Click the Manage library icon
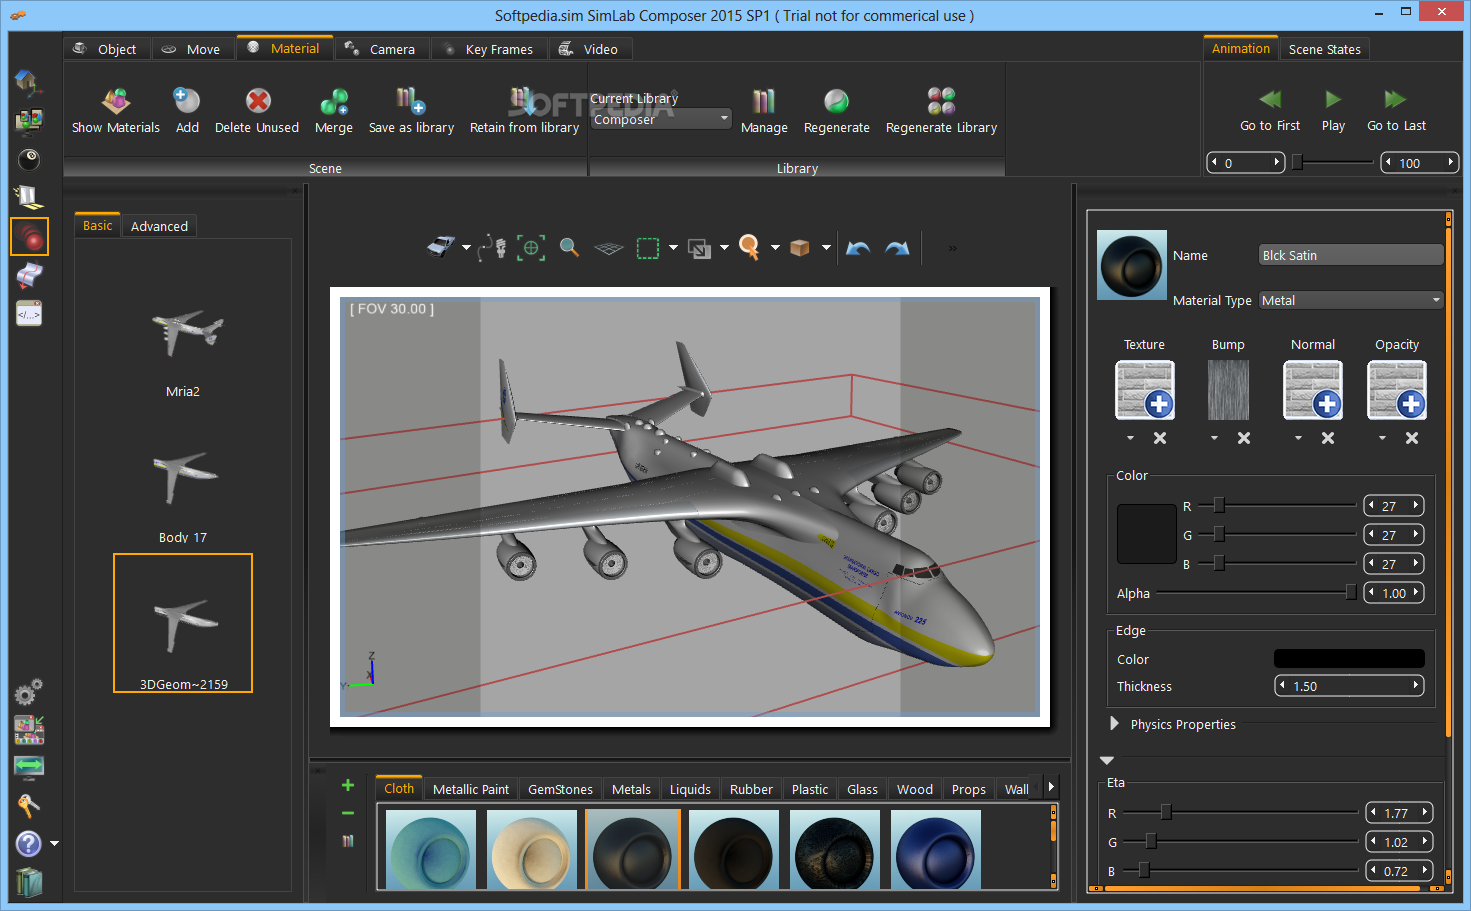 point(764,101)
